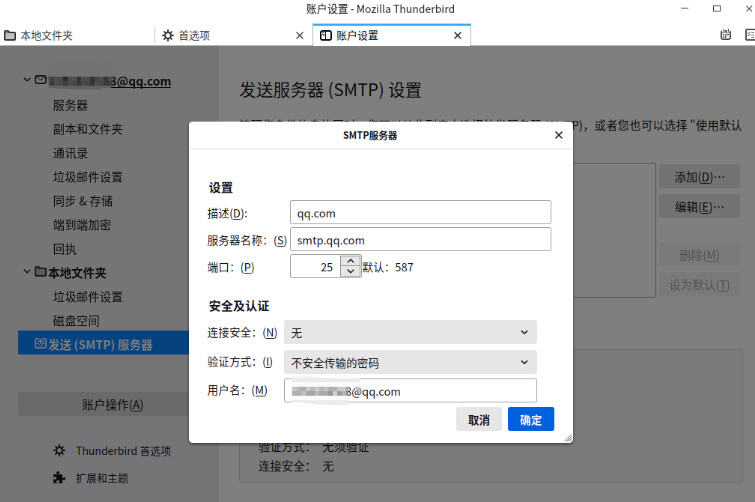Open Thunderbird 首选项 link
The width and height of the screenshot is (755, 502).
[x=123, y=451]
